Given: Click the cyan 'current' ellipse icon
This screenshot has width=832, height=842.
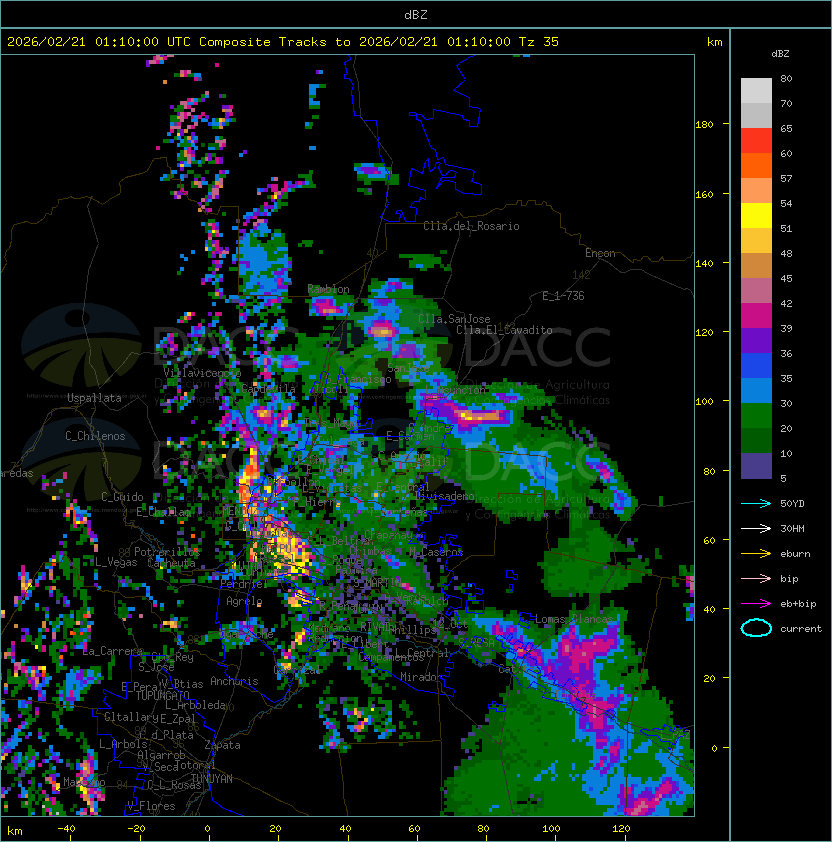Looking at the screenshot, I should (x=756, y=628).
